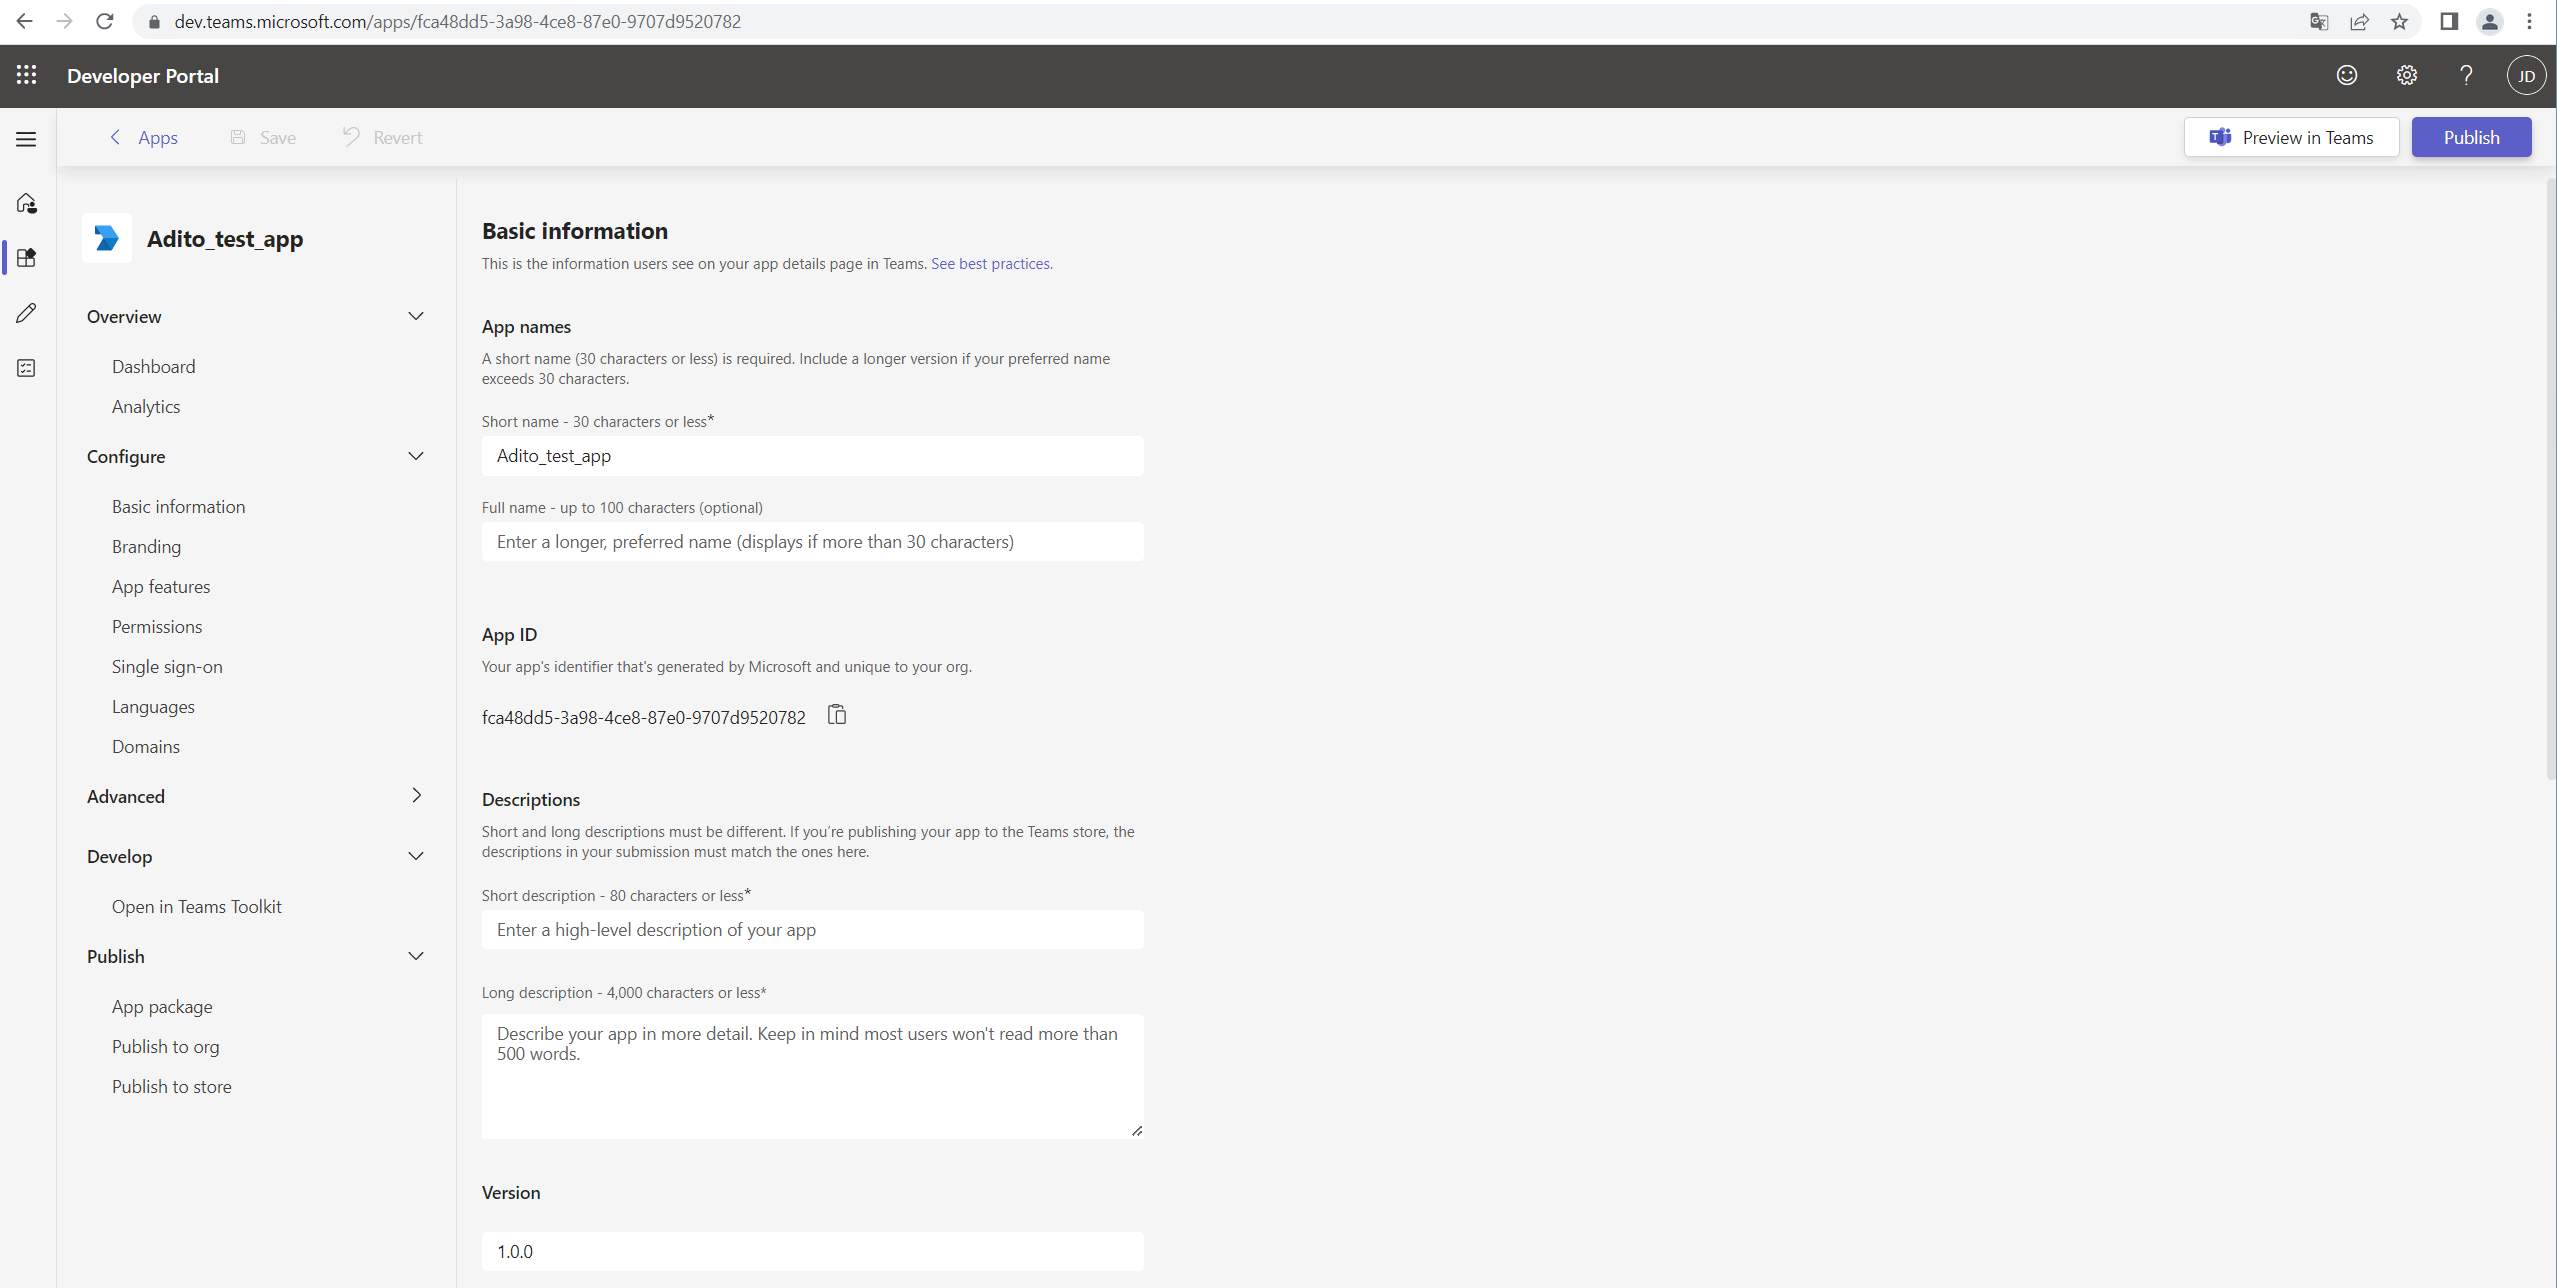Click the page vertical scrollbar
This screenshot has width=2557, height=1288.
click(x=2550, y=478)
